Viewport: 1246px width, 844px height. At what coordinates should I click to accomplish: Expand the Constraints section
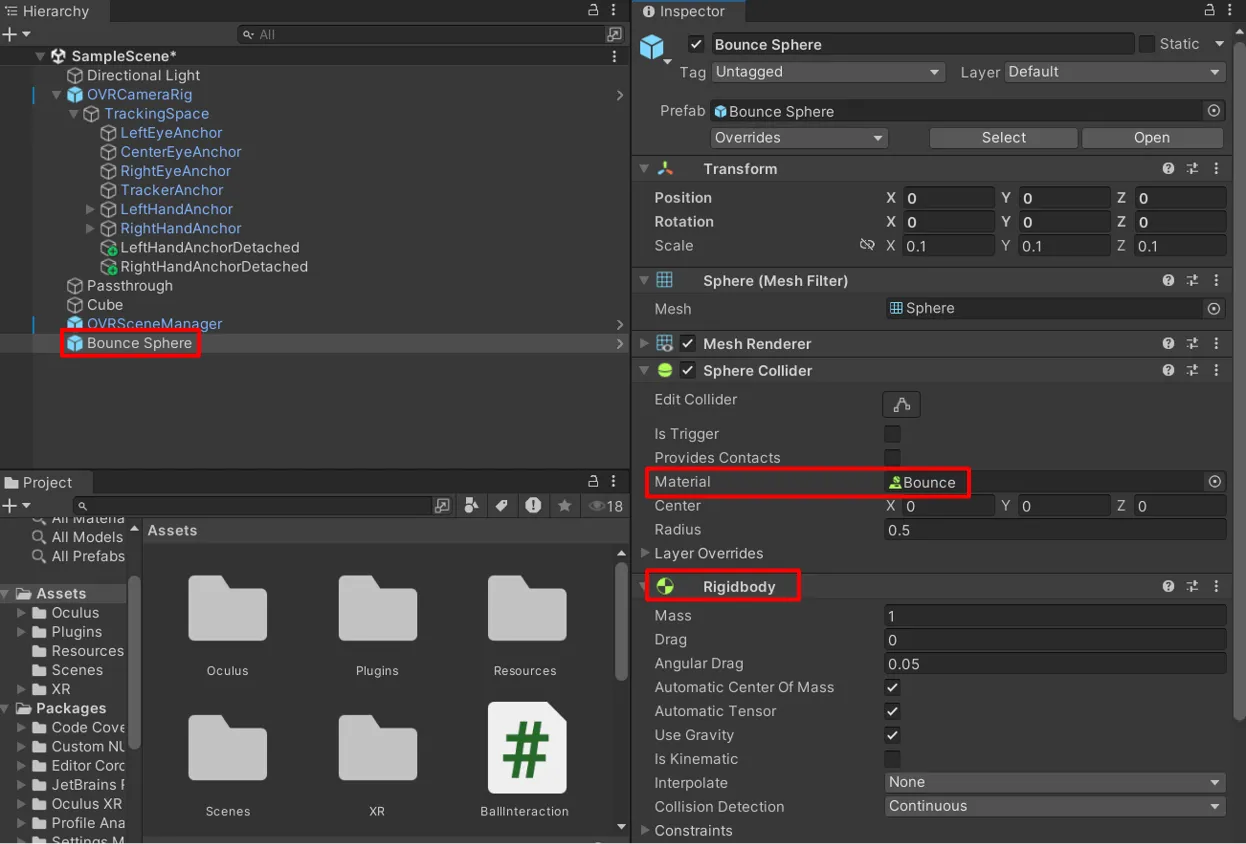(x=645, y=830)
